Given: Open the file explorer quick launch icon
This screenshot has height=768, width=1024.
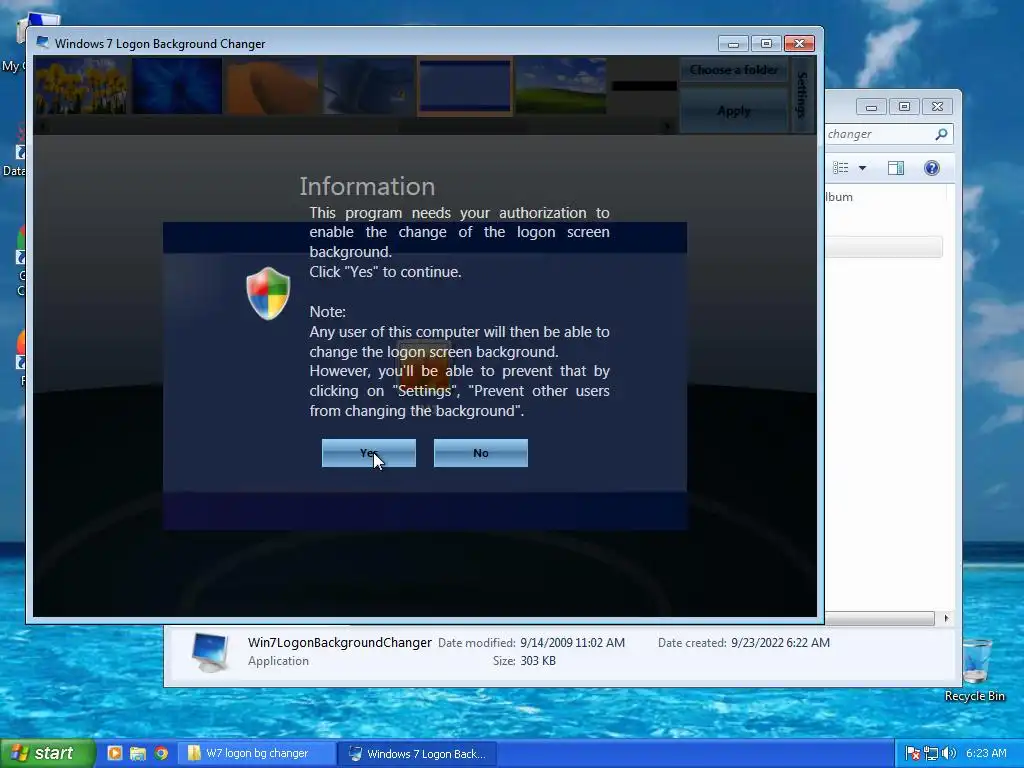Looking at the screenshot, I should 138,754.
